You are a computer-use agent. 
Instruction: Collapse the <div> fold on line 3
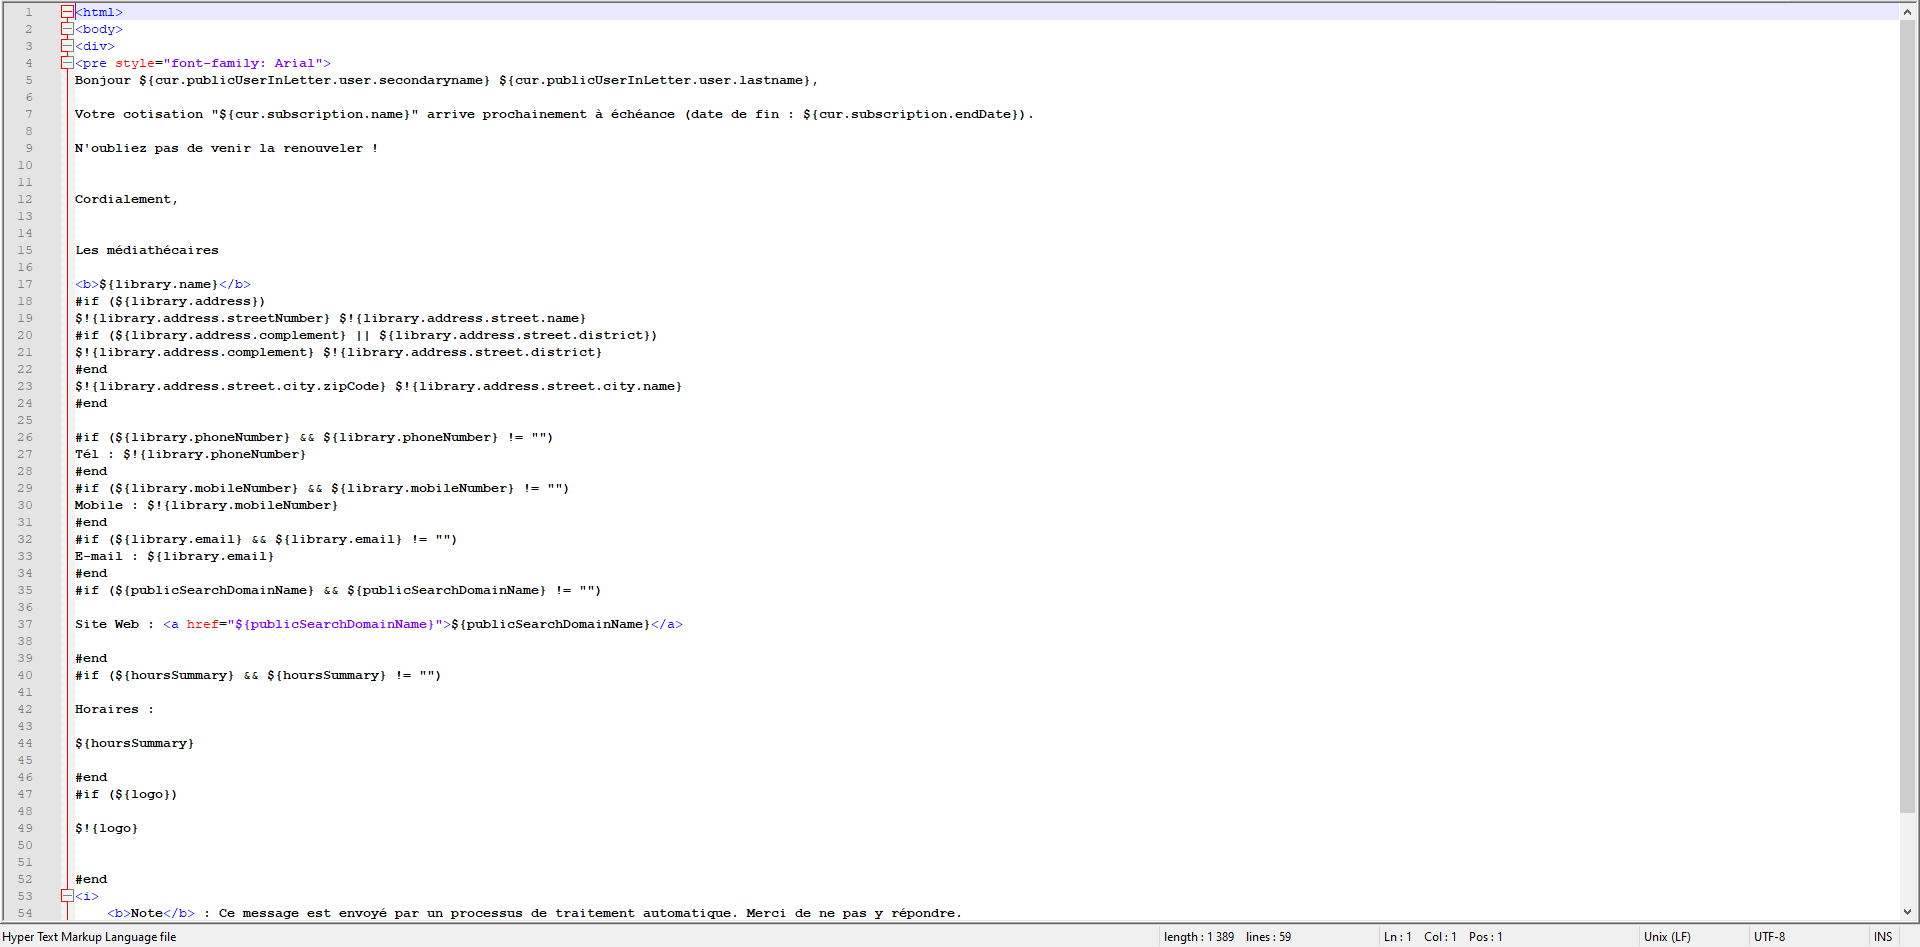point(67,45)
